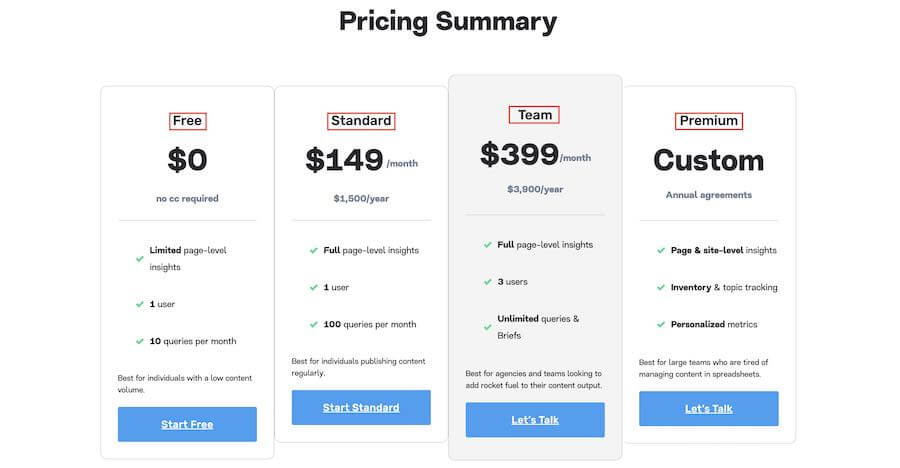Click checkmark beside Unlimited queries & Briefs
900x468 pixels.
pyautogui.click(x=487, y=327)
